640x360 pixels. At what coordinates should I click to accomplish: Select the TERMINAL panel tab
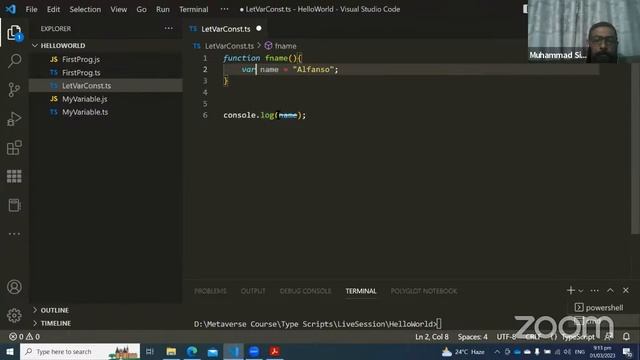click(361, 291)
